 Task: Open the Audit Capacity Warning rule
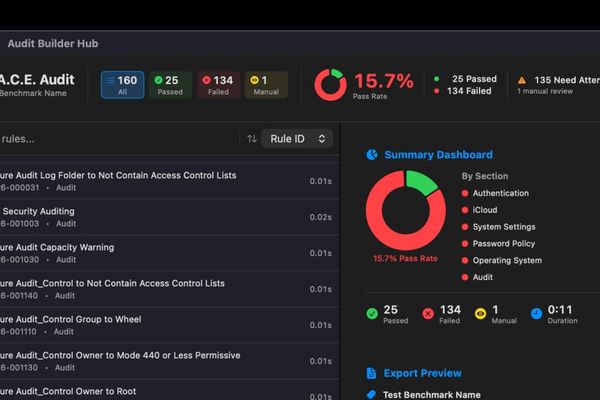169,253
